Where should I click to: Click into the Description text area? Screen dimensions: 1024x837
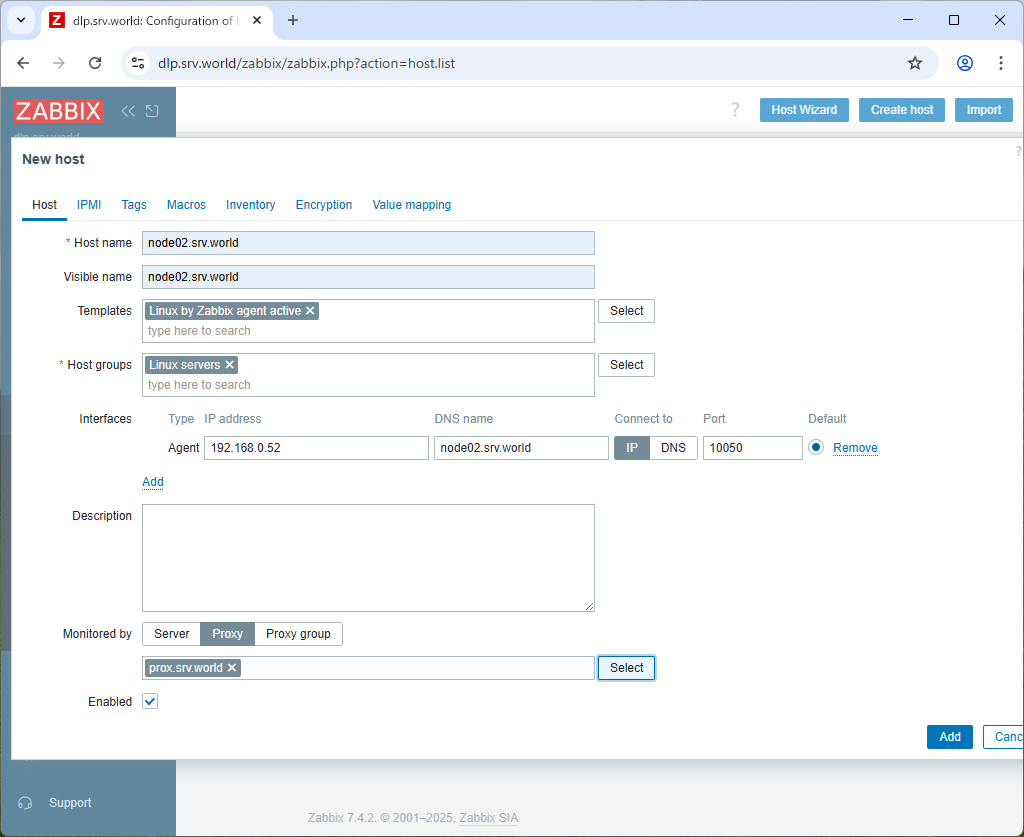[x=368, y=557]
